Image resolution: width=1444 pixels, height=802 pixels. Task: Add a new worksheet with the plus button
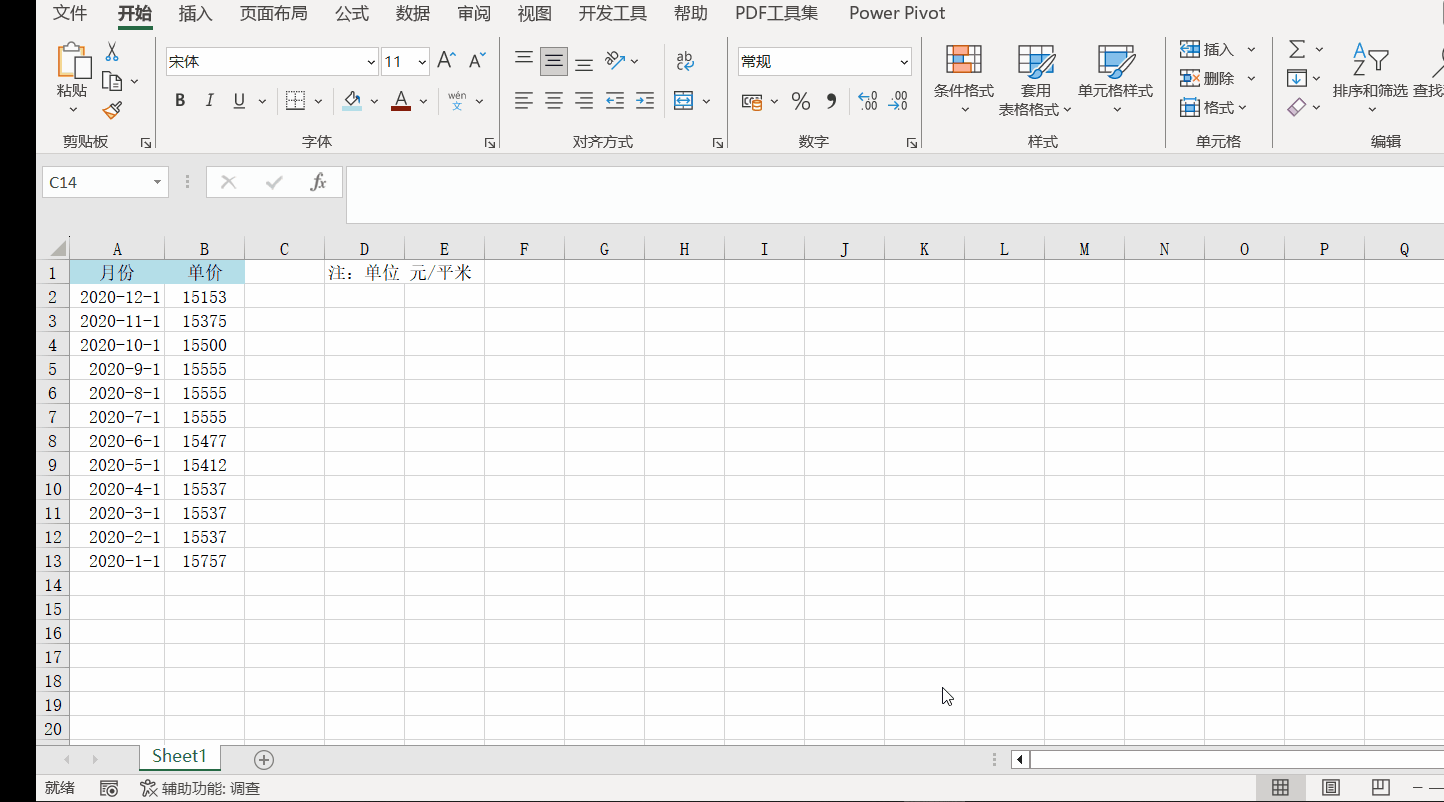pyautogui.click(x=263, y=760)
